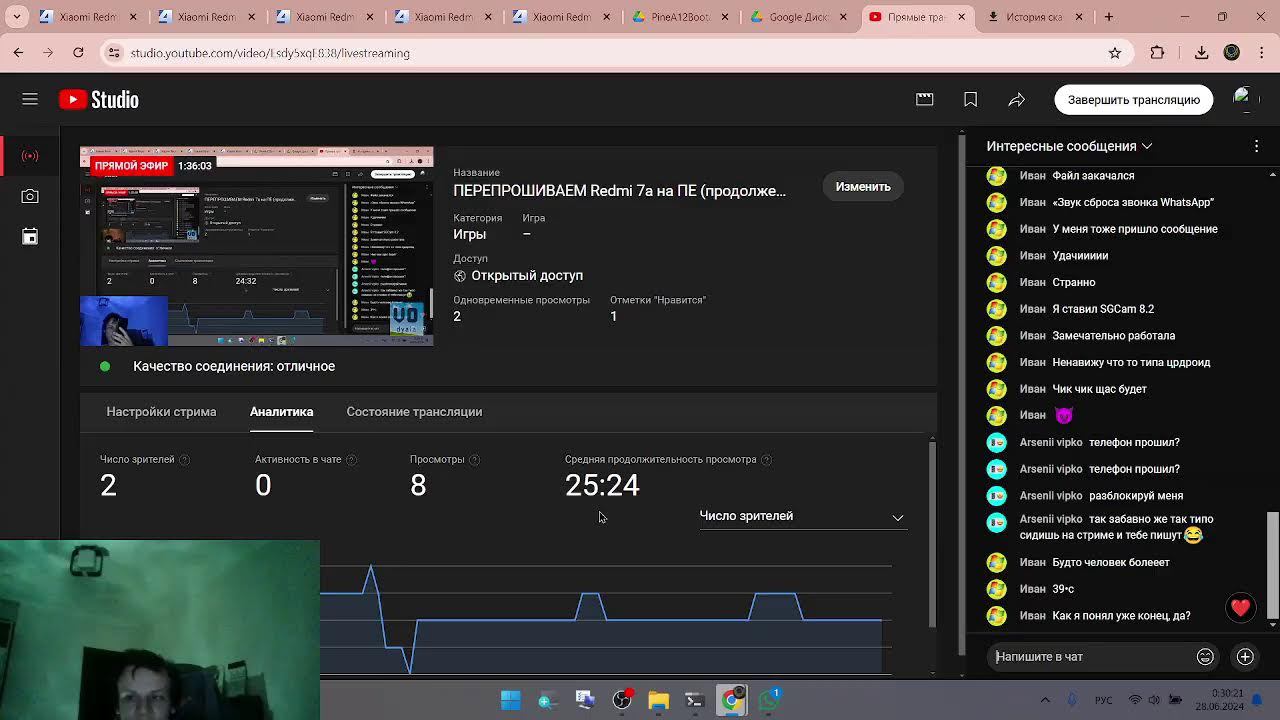Click the Изменить button for stream details
1280x720 pixels.
(x=863, y=187)
